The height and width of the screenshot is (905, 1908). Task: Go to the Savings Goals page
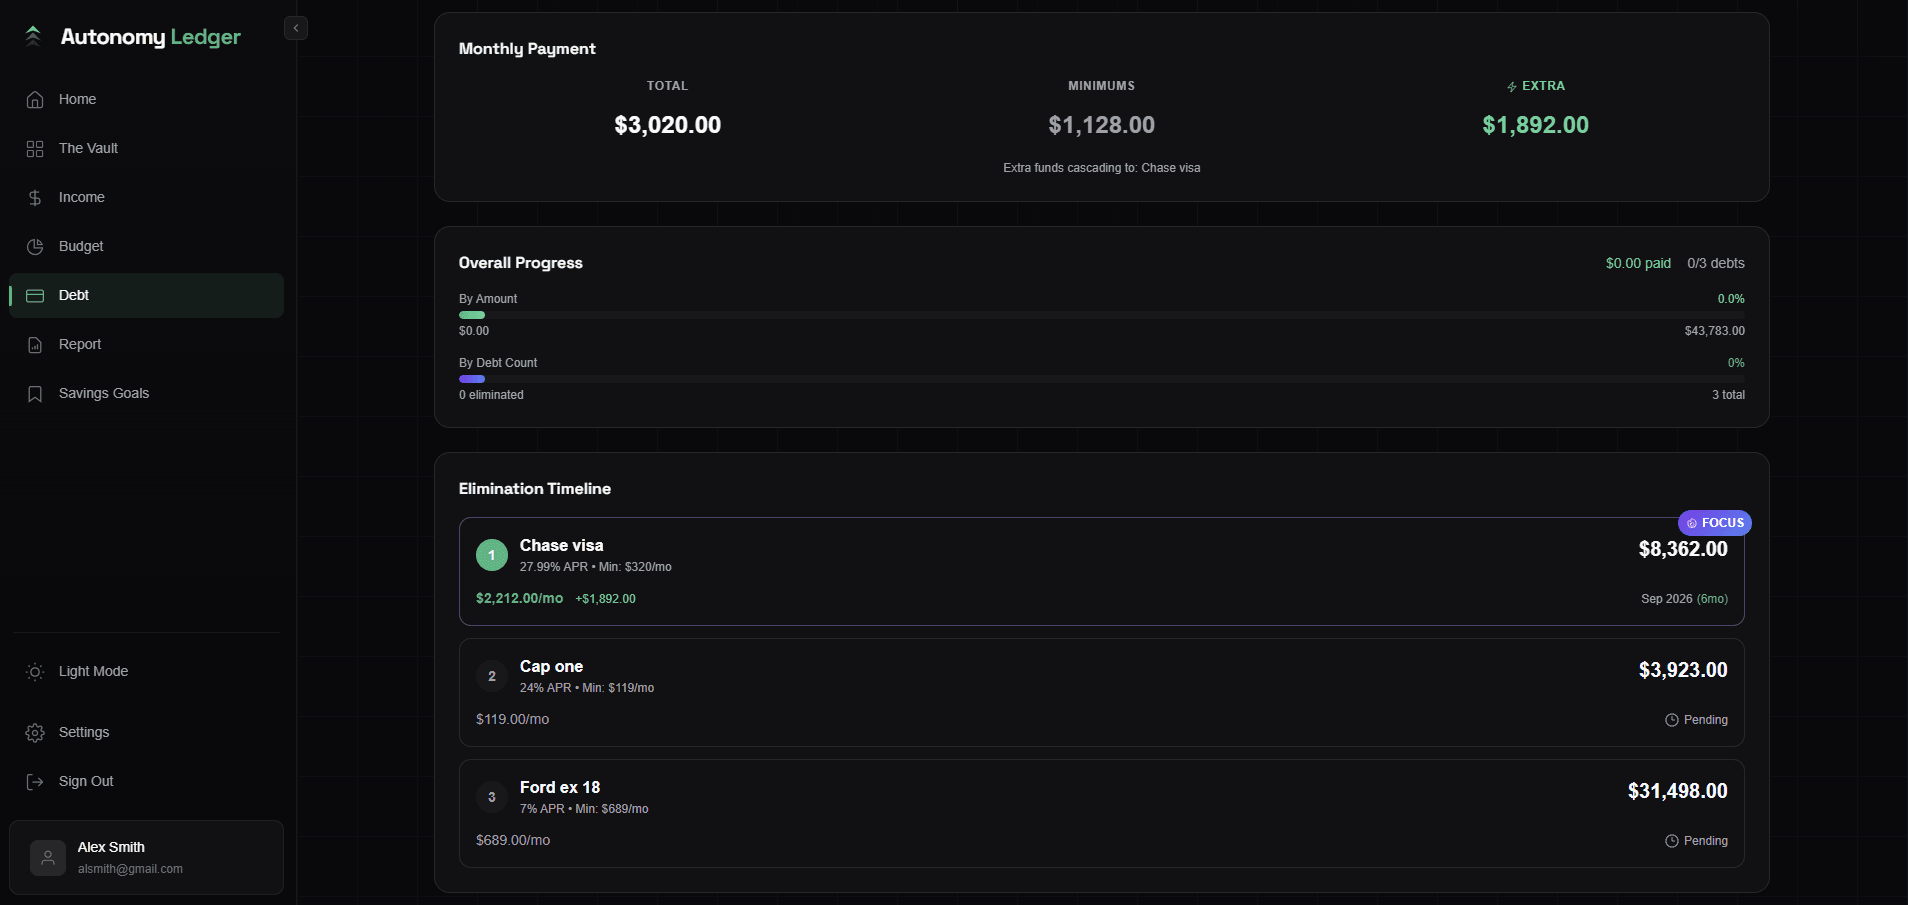[104, 394]
